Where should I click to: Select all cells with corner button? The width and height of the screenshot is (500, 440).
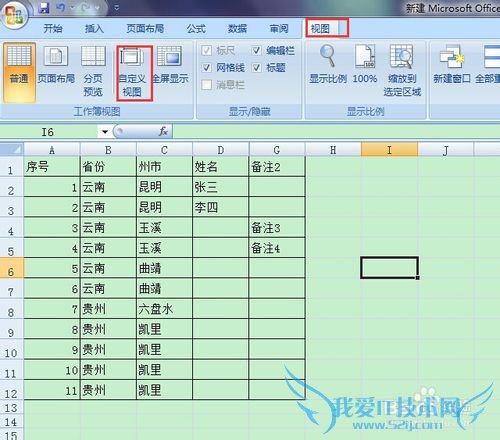point(12,149)
